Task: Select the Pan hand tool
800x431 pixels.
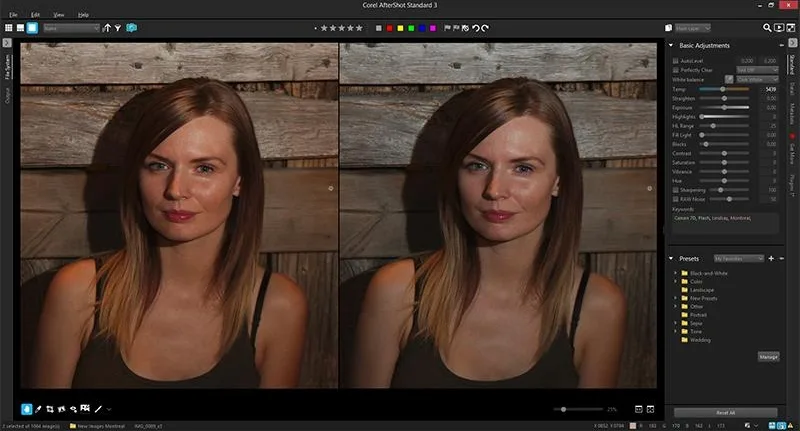Action: [27, 409]
